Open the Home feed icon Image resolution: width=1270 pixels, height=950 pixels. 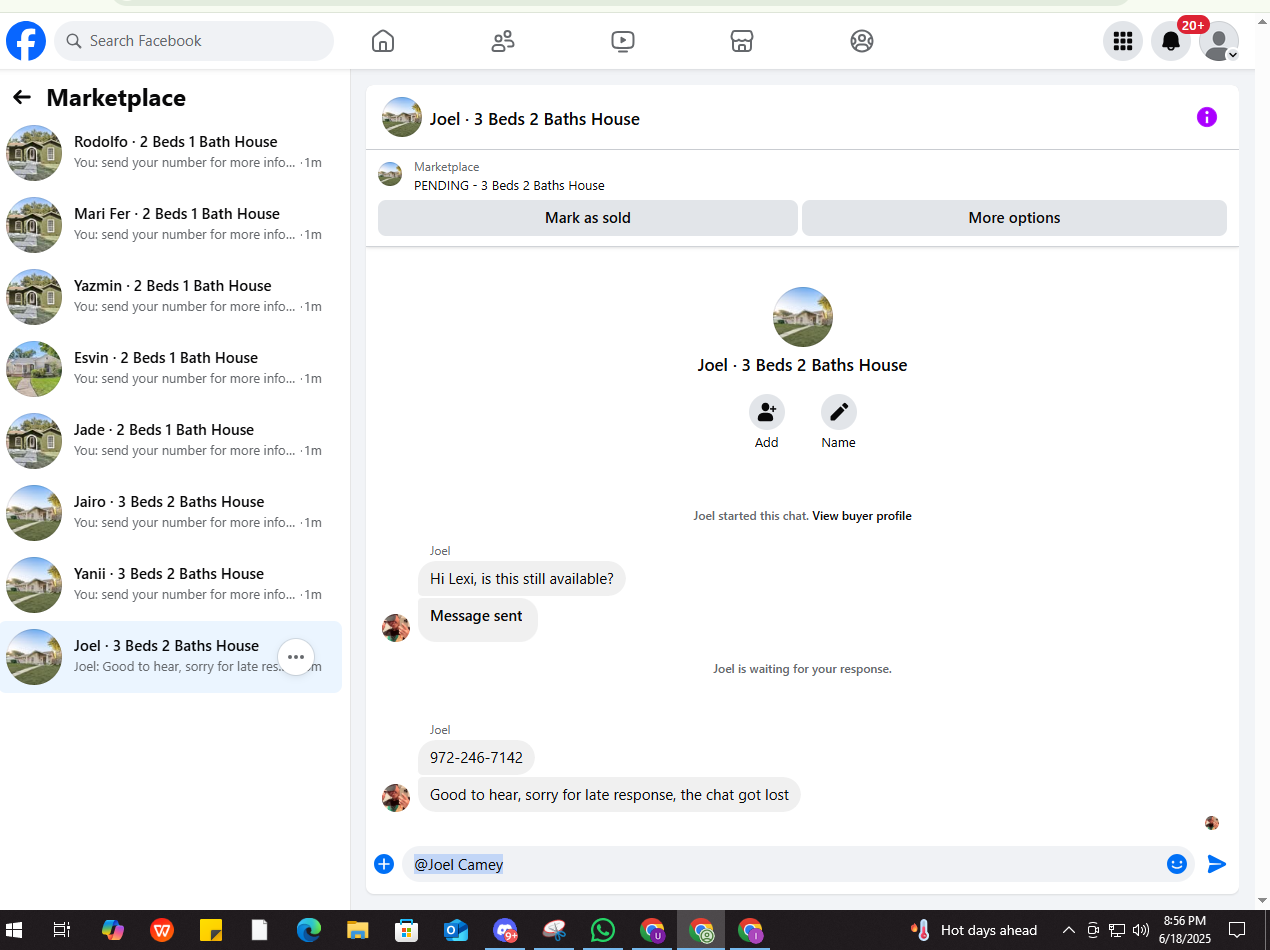pos(383,41)
